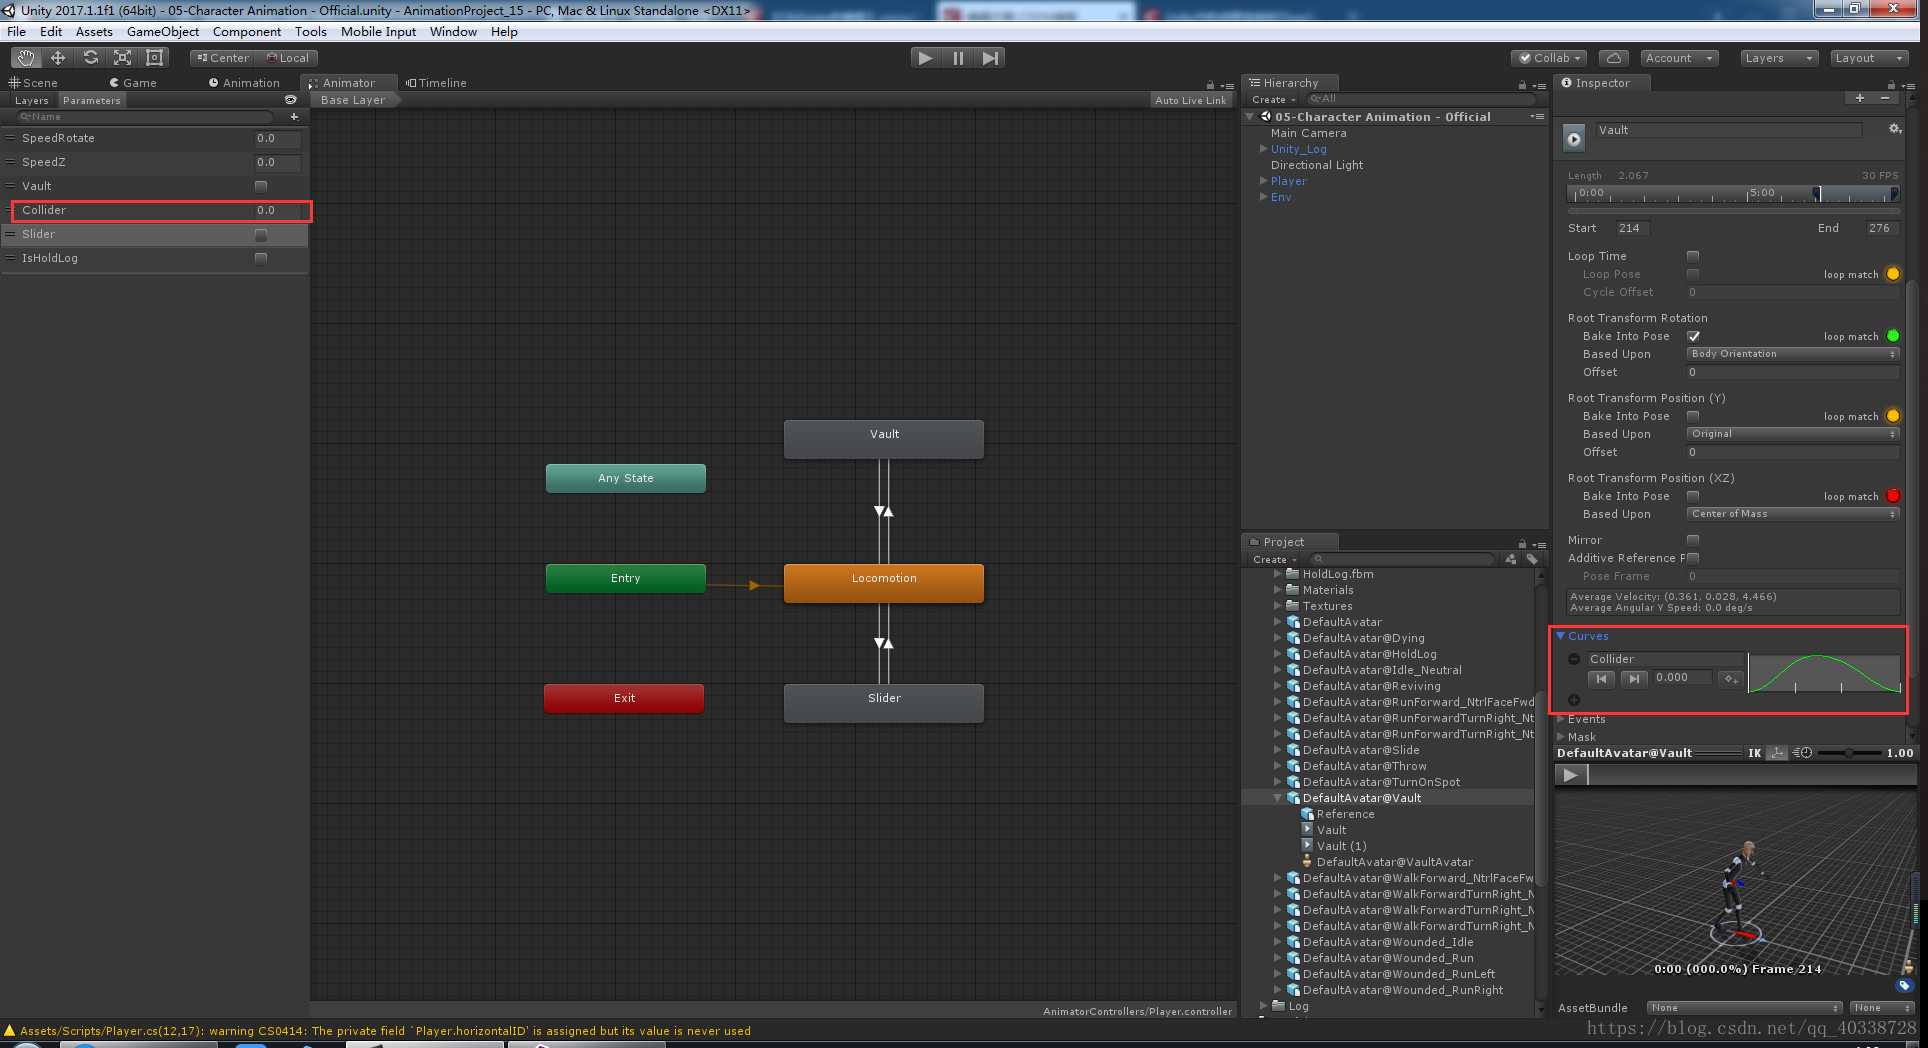The width and height of the screenshot is (1928, 1048).
Task: Add a key to the Collider curve
Action: (x=1731, y=678)
